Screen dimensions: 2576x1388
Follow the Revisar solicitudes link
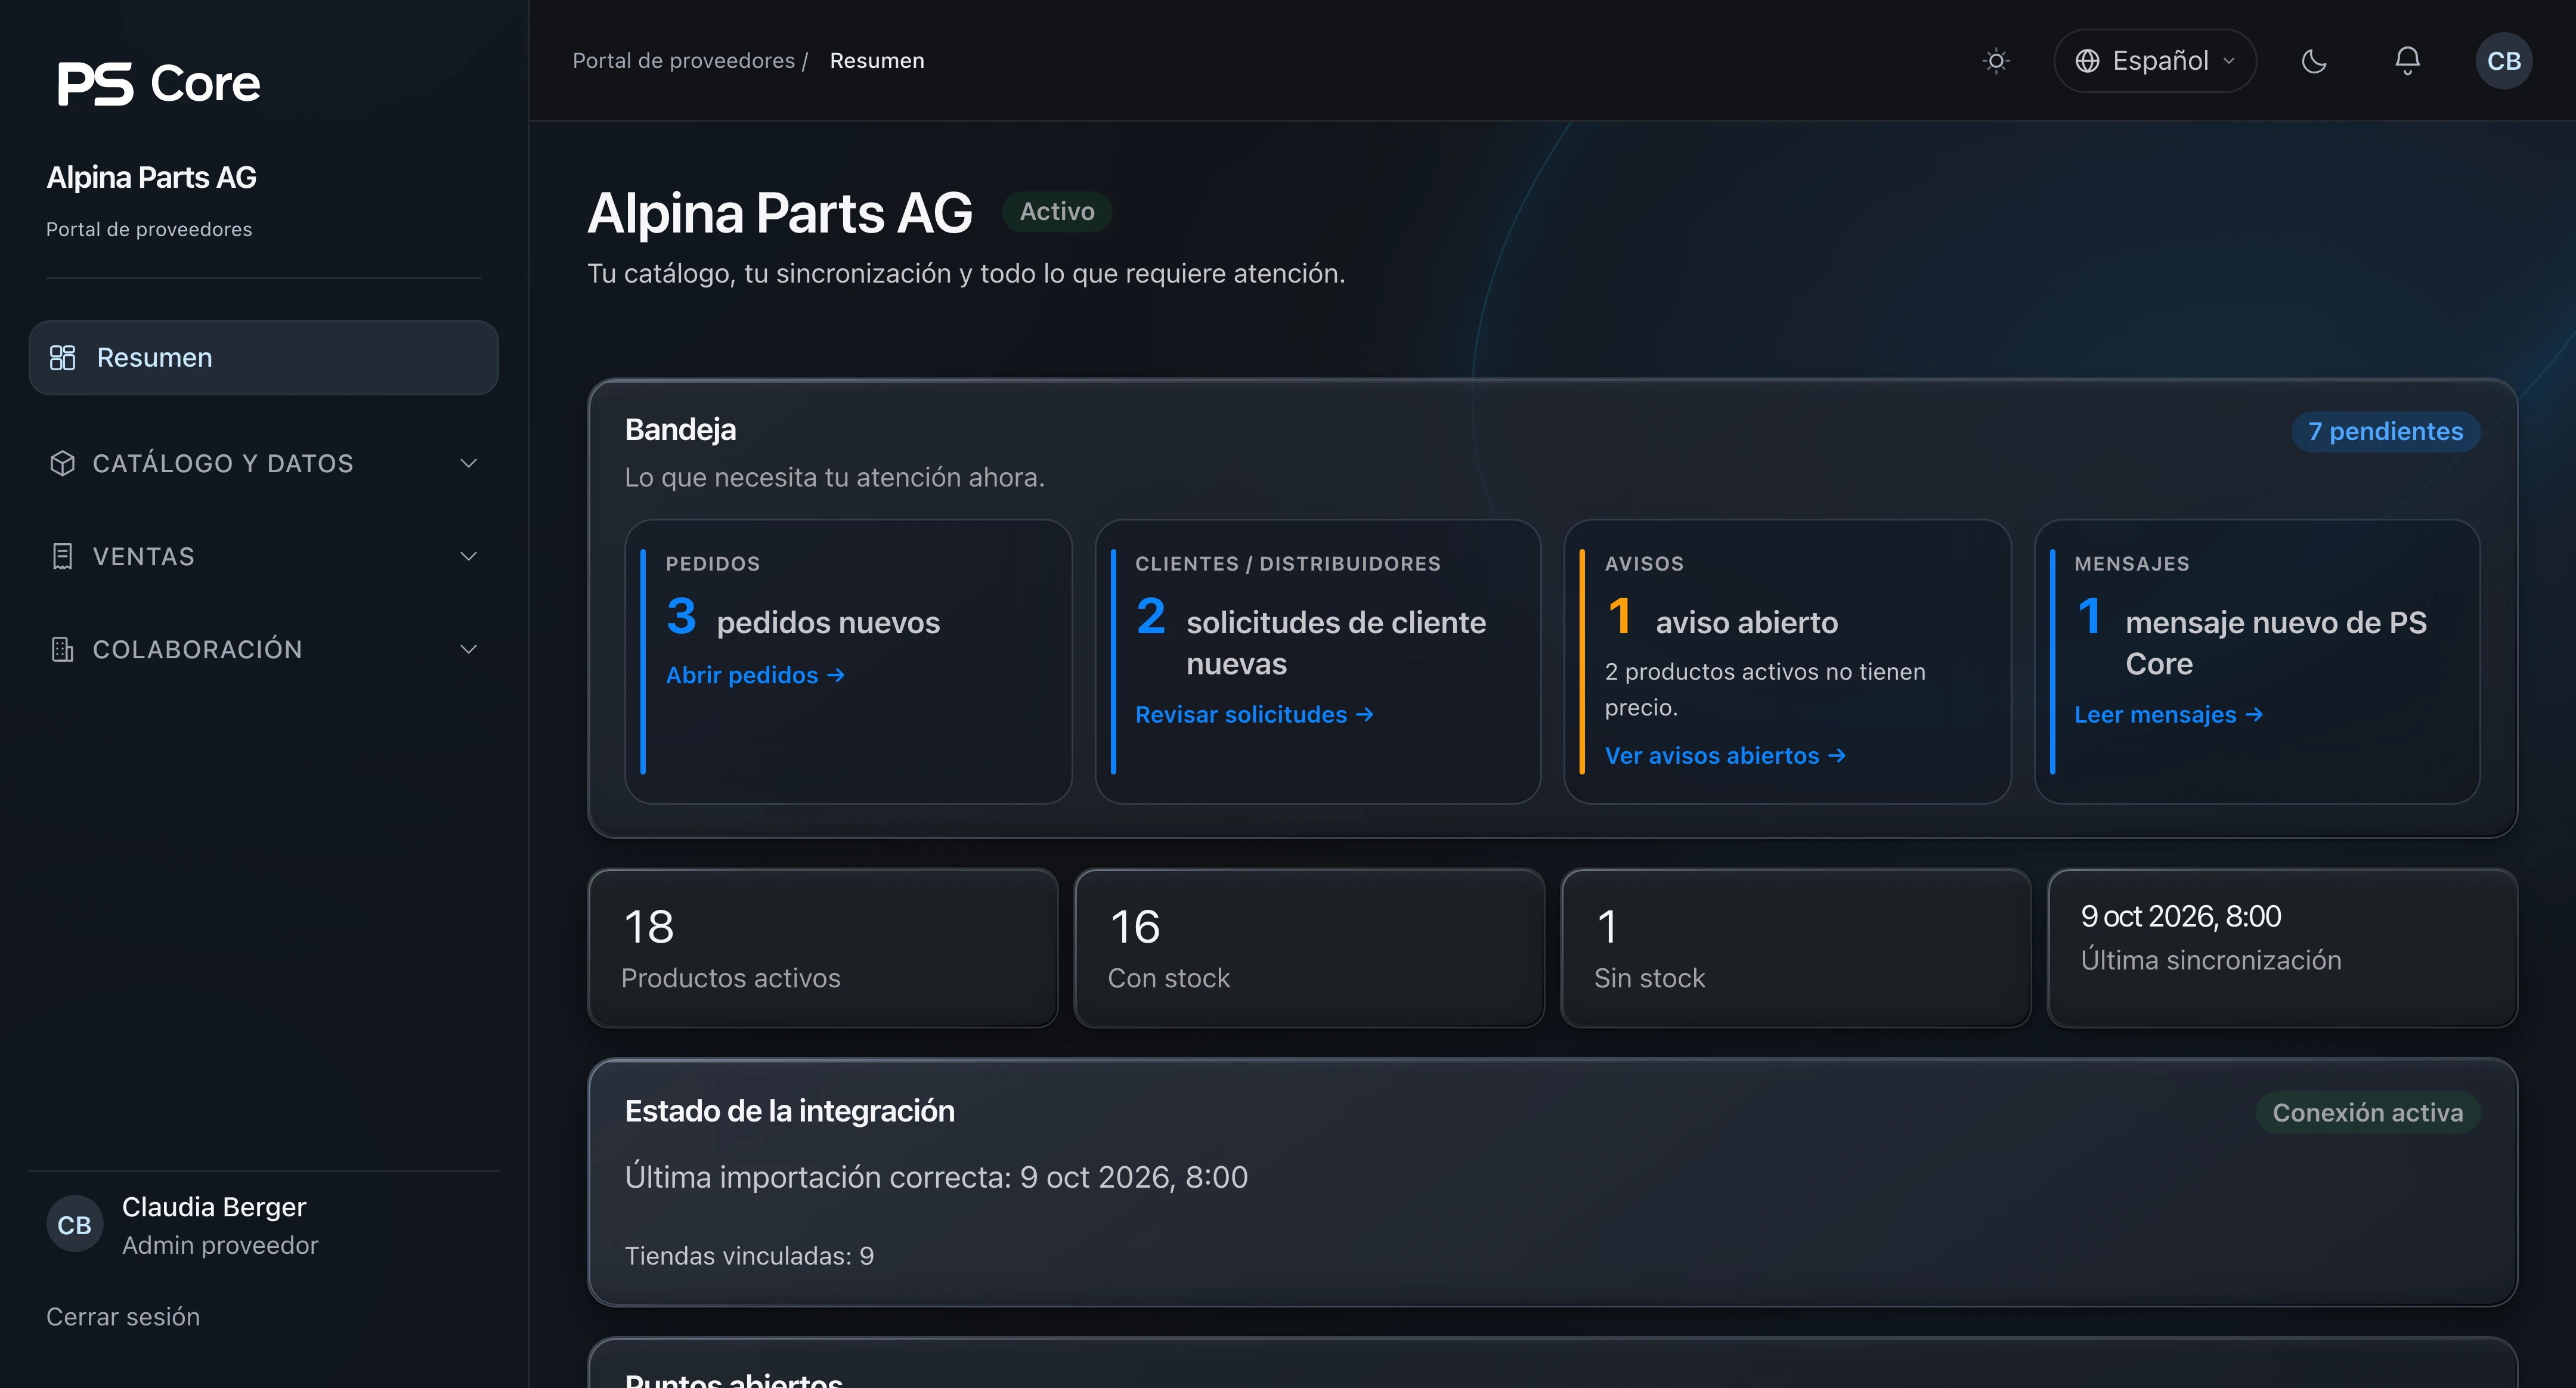pyautogui.click(x=1254, y=715)
